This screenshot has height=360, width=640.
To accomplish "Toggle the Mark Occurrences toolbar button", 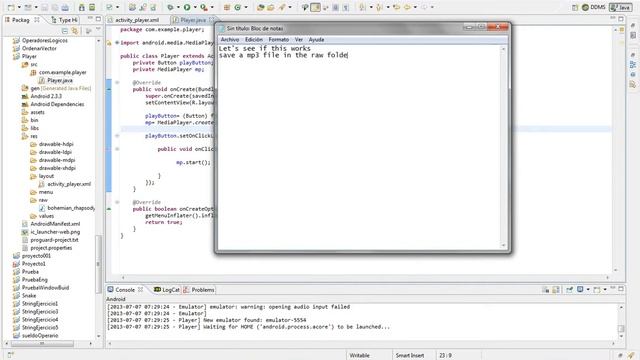I will pyautogui.click(x=315, y=7).
